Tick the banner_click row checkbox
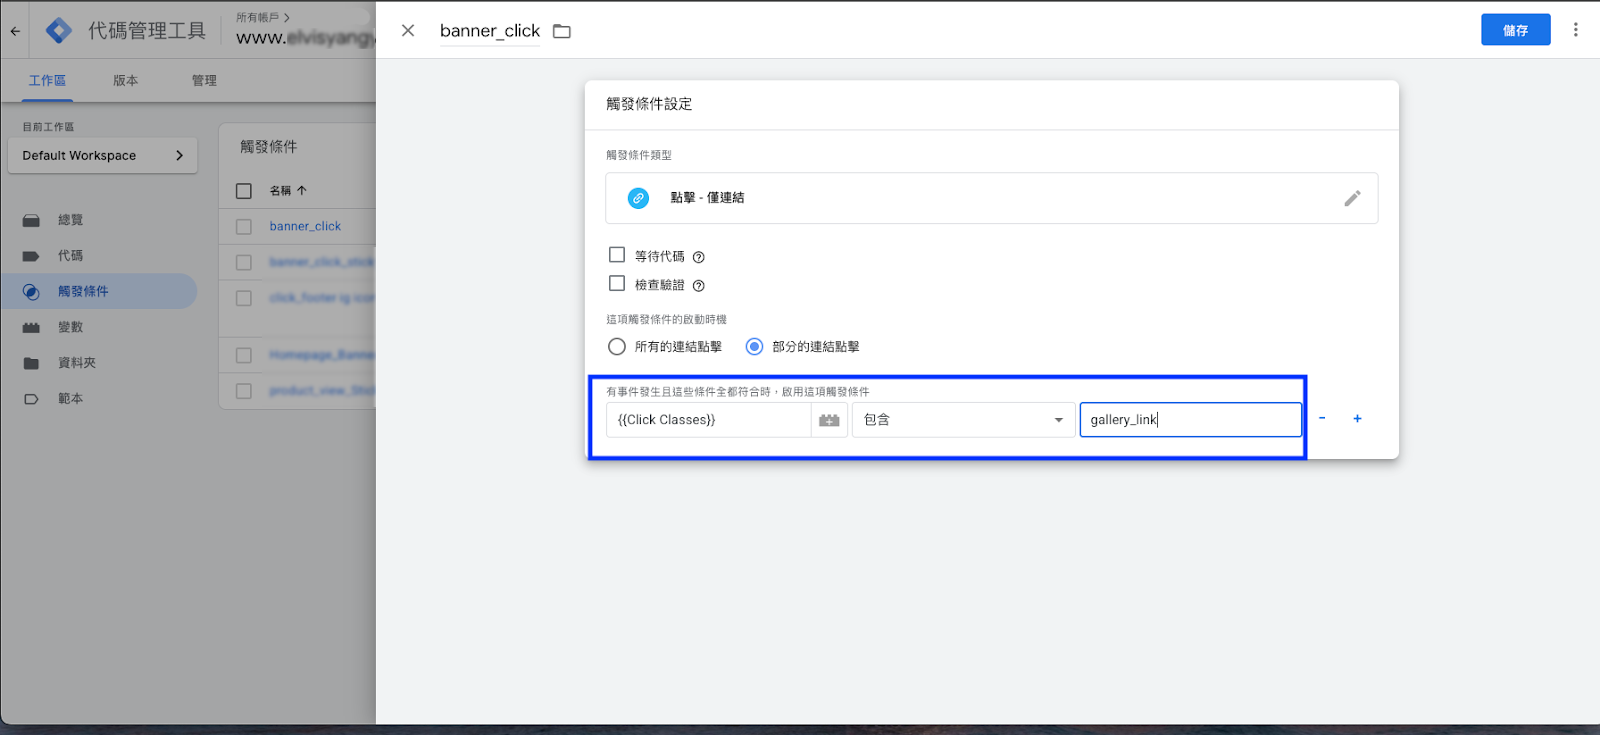Screen dimensions: 1600x735 coord(244,227)
